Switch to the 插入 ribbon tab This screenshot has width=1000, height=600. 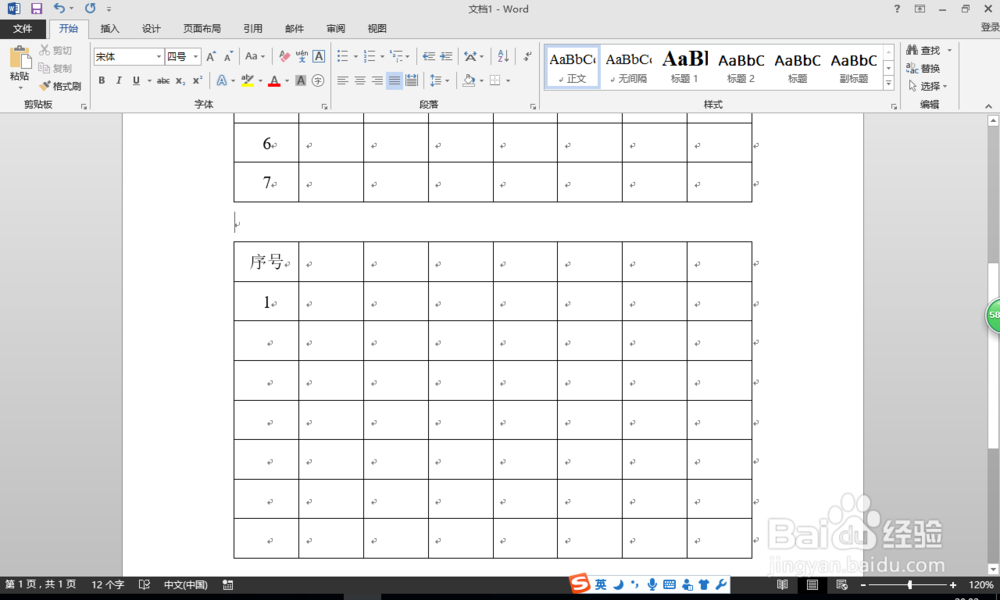[x=110, y=28]
